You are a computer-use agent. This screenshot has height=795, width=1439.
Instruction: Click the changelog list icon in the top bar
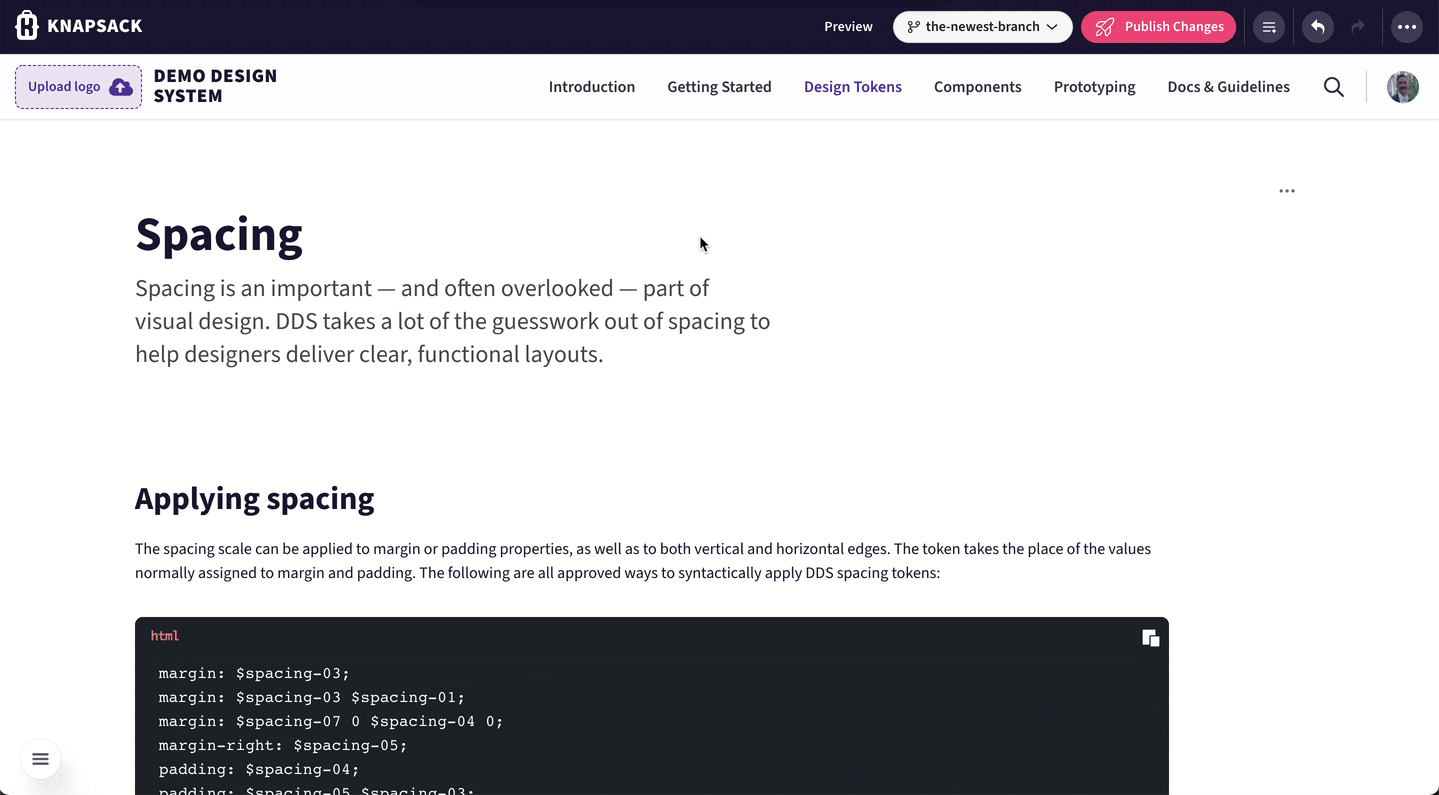coord(1268,26)
